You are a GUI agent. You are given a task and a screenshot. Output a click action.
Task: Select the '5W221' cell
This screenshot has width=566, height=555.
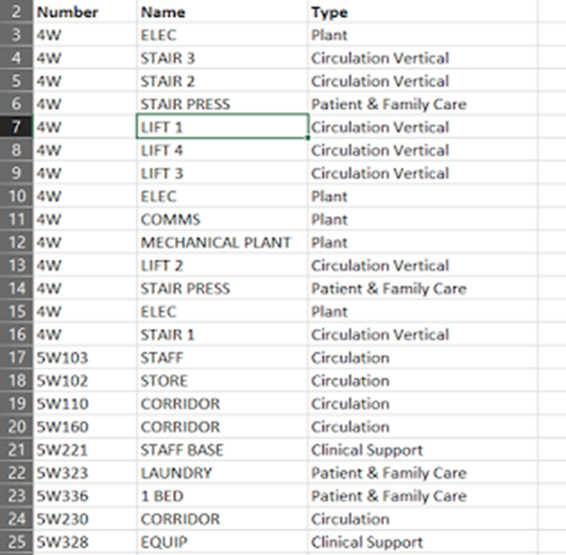tap(85, 450)
